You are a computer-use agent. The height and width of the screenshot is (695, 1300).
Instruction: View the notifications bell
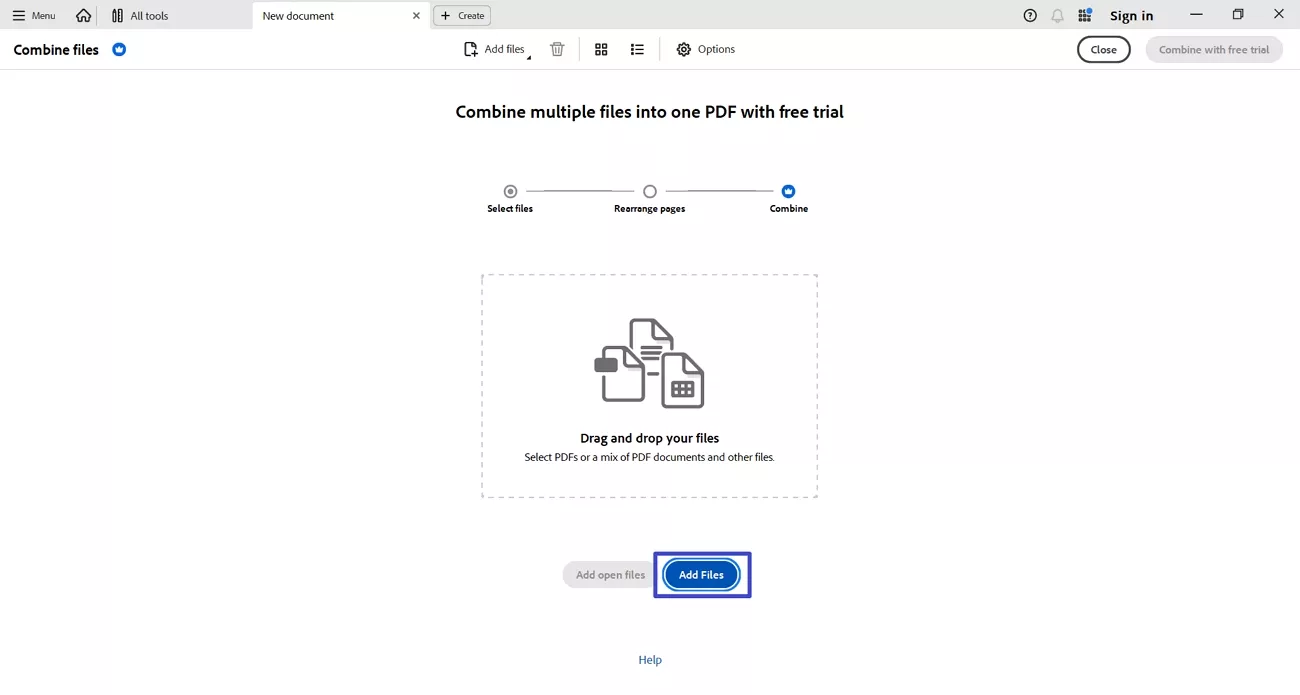(x=1057, y=15)
